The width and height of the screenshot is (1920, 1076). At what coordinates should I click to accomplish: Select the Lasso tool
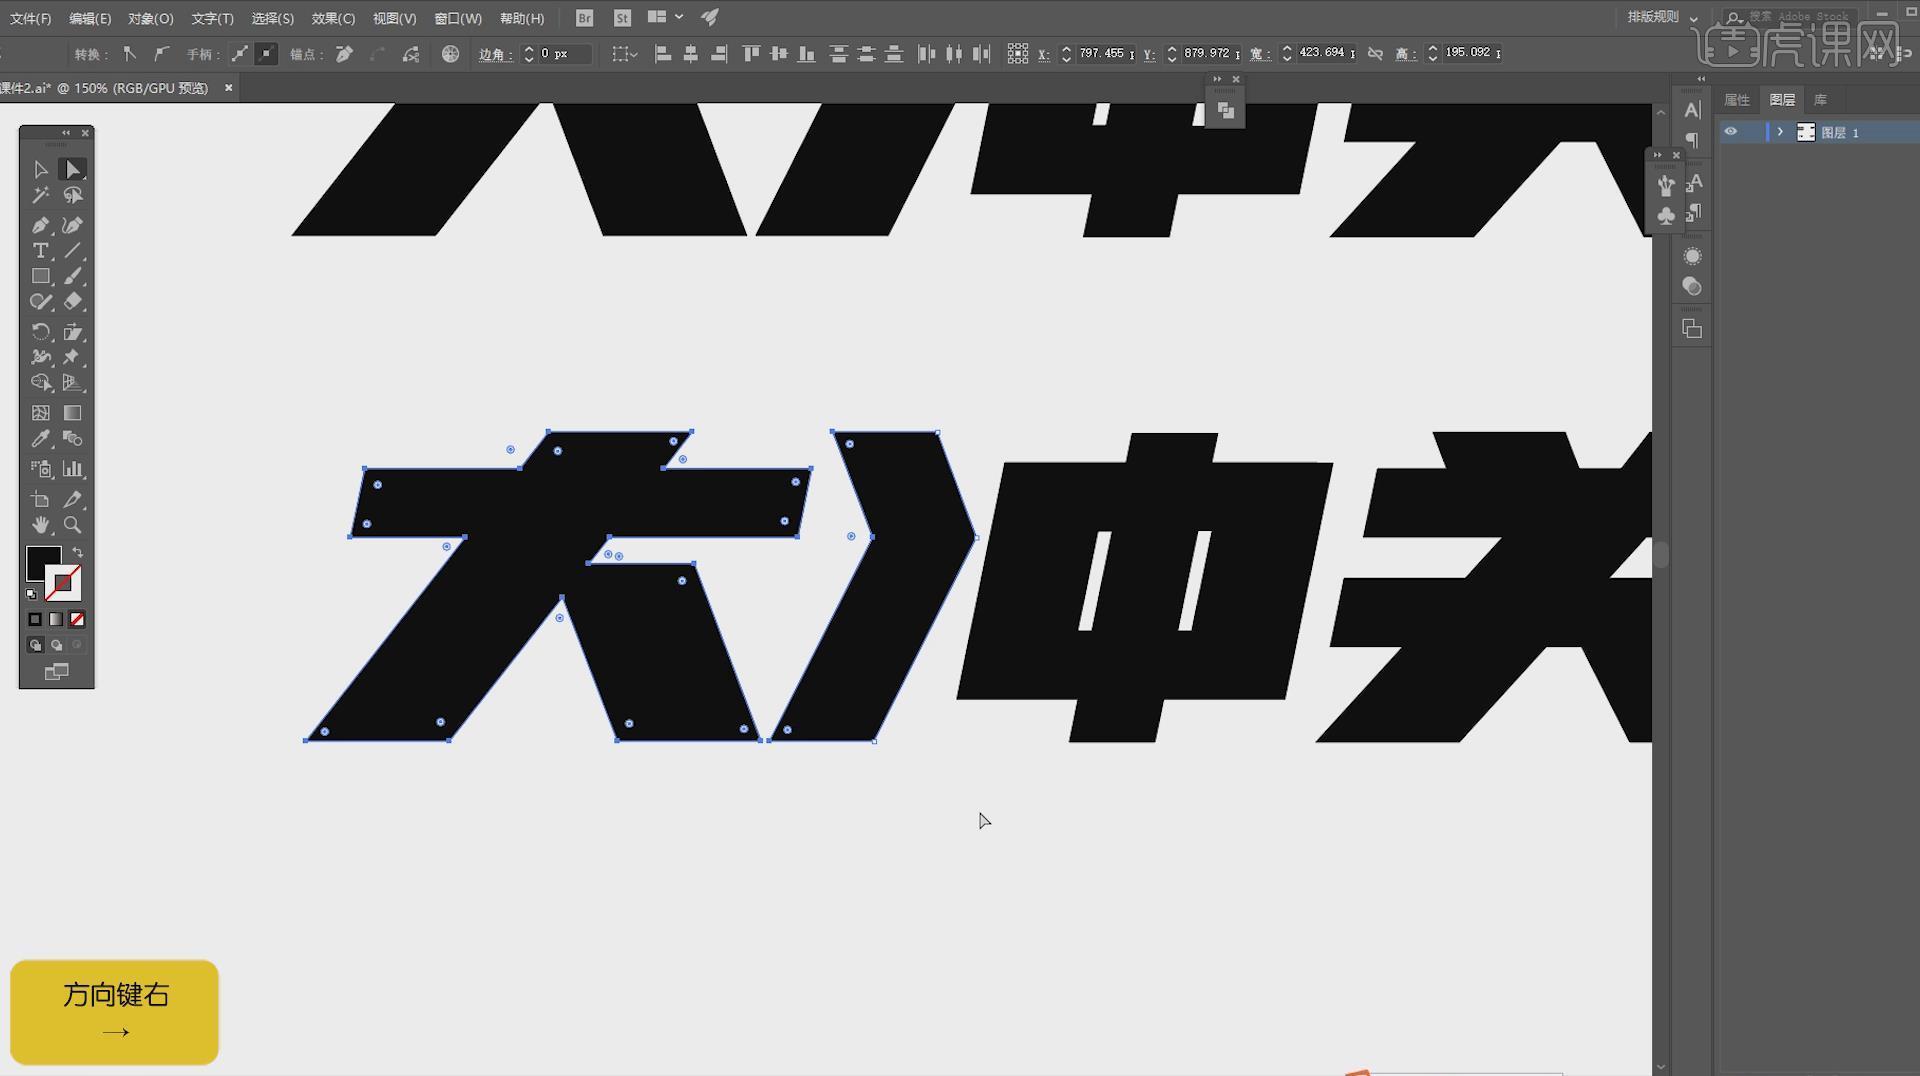coord(72,195)
